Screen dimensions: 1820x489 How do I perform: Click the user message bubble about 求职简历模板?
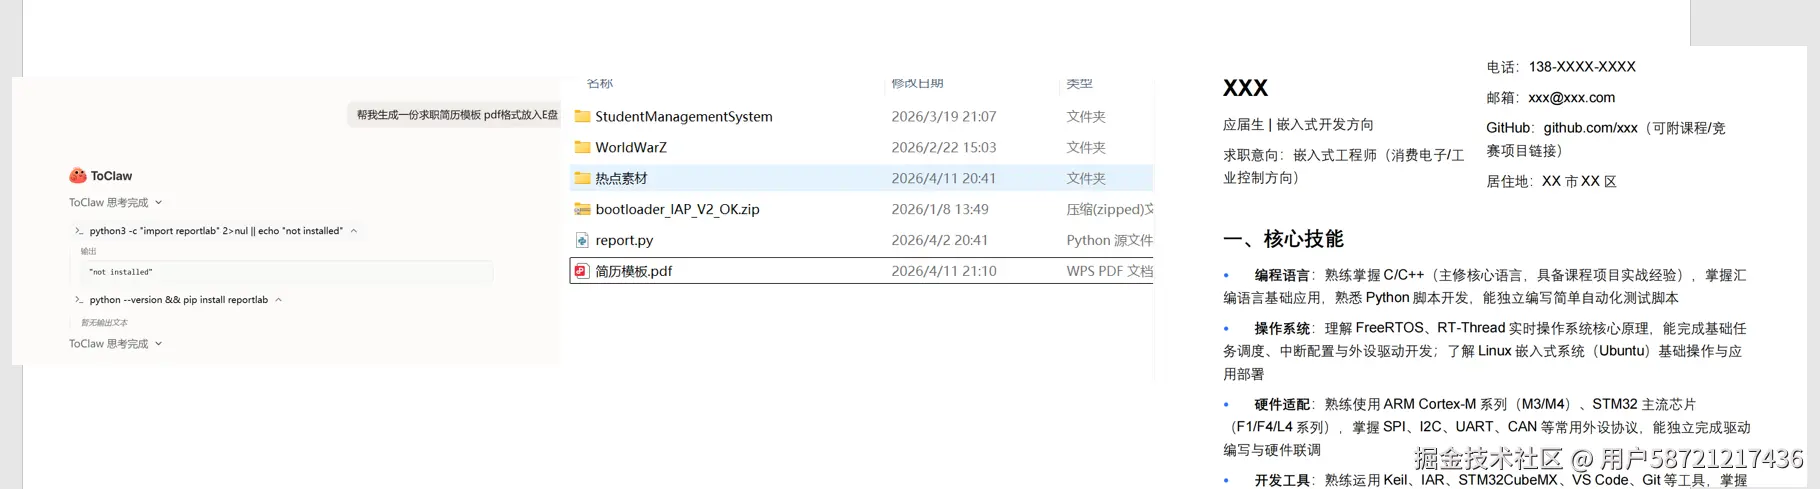(456, 115)
